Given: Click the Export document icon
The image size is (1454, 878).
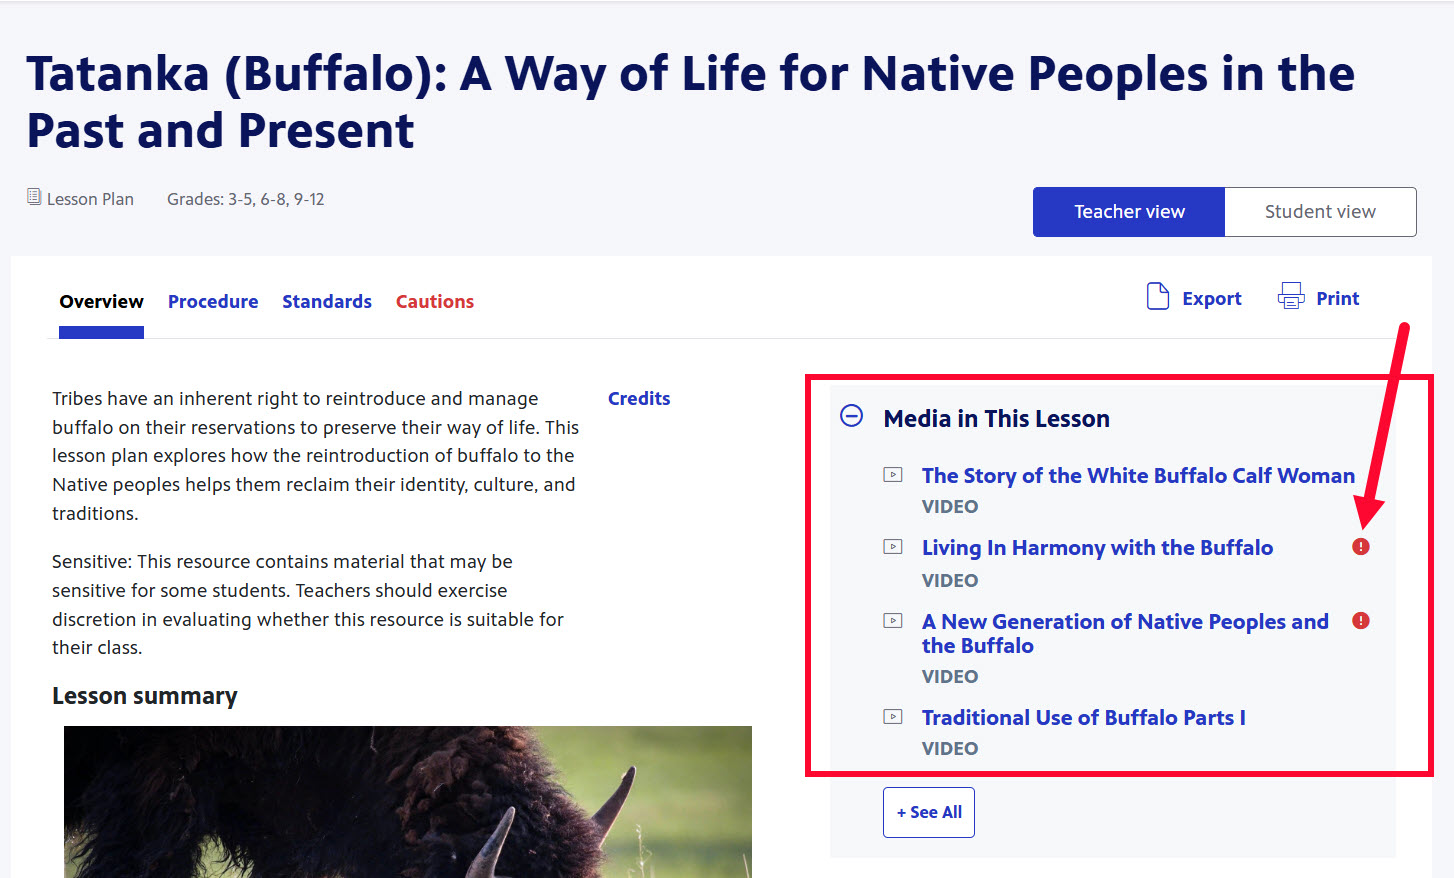Looking at the screenshot, I should 1157,297.
